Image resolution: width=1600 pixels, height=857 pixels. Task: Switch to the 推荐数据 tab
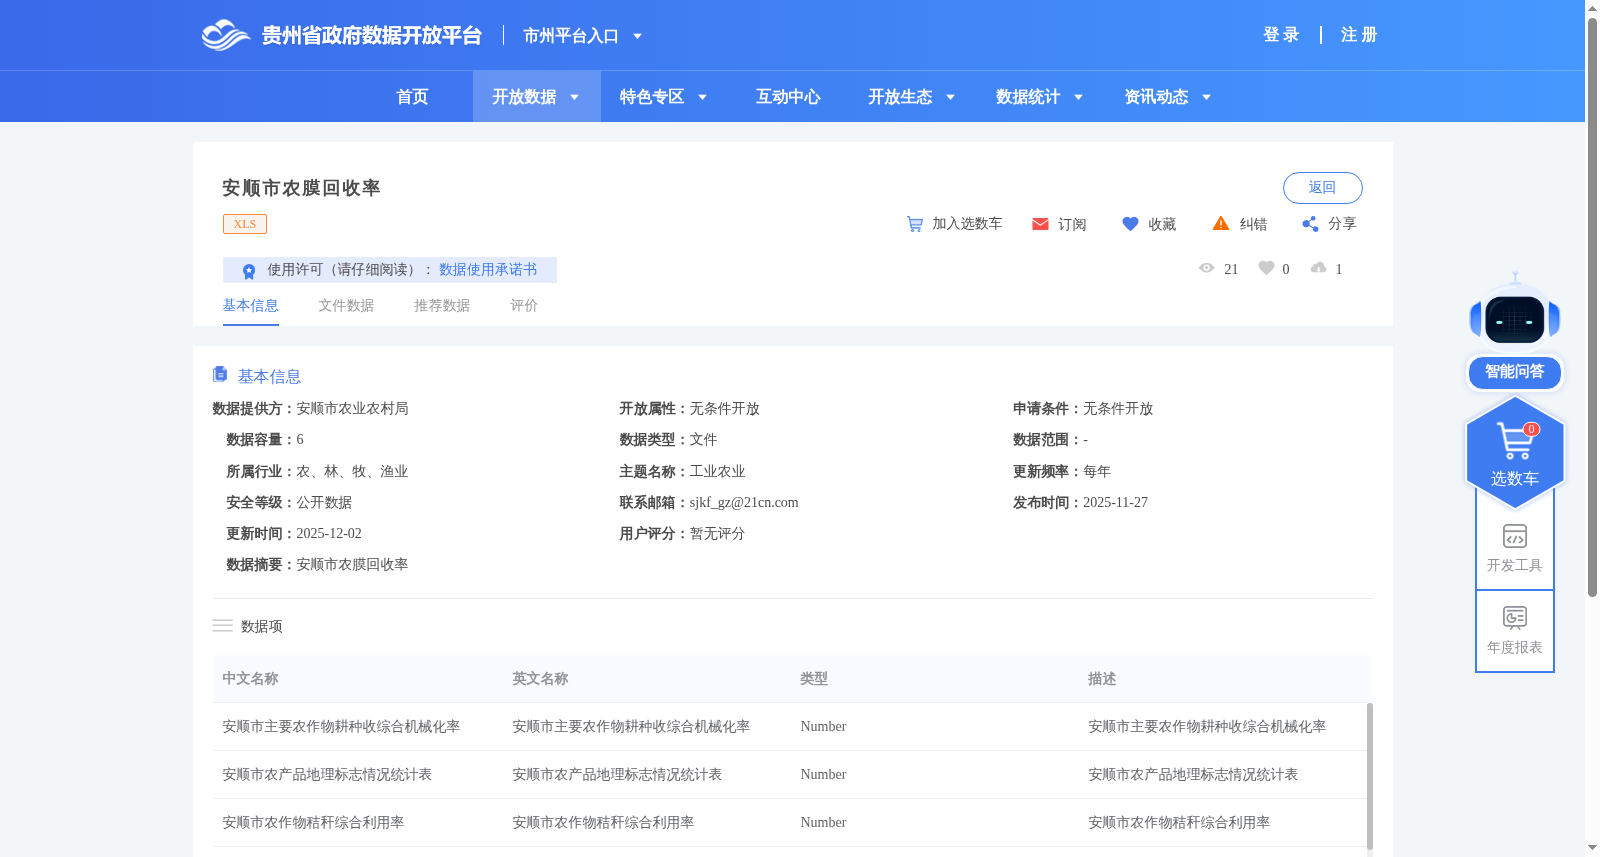coord(442,306)
